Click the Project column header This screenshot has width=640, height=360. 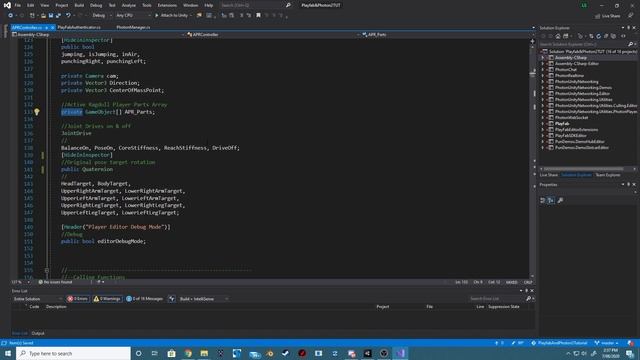(382, 307)
